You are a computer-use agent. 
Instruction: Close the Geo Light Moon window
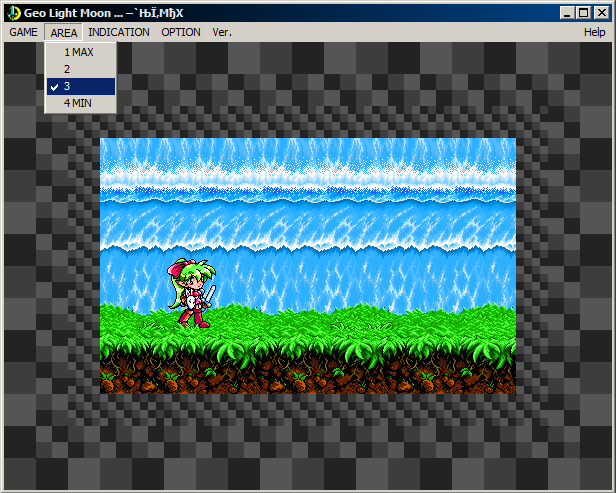click(601, 13)
